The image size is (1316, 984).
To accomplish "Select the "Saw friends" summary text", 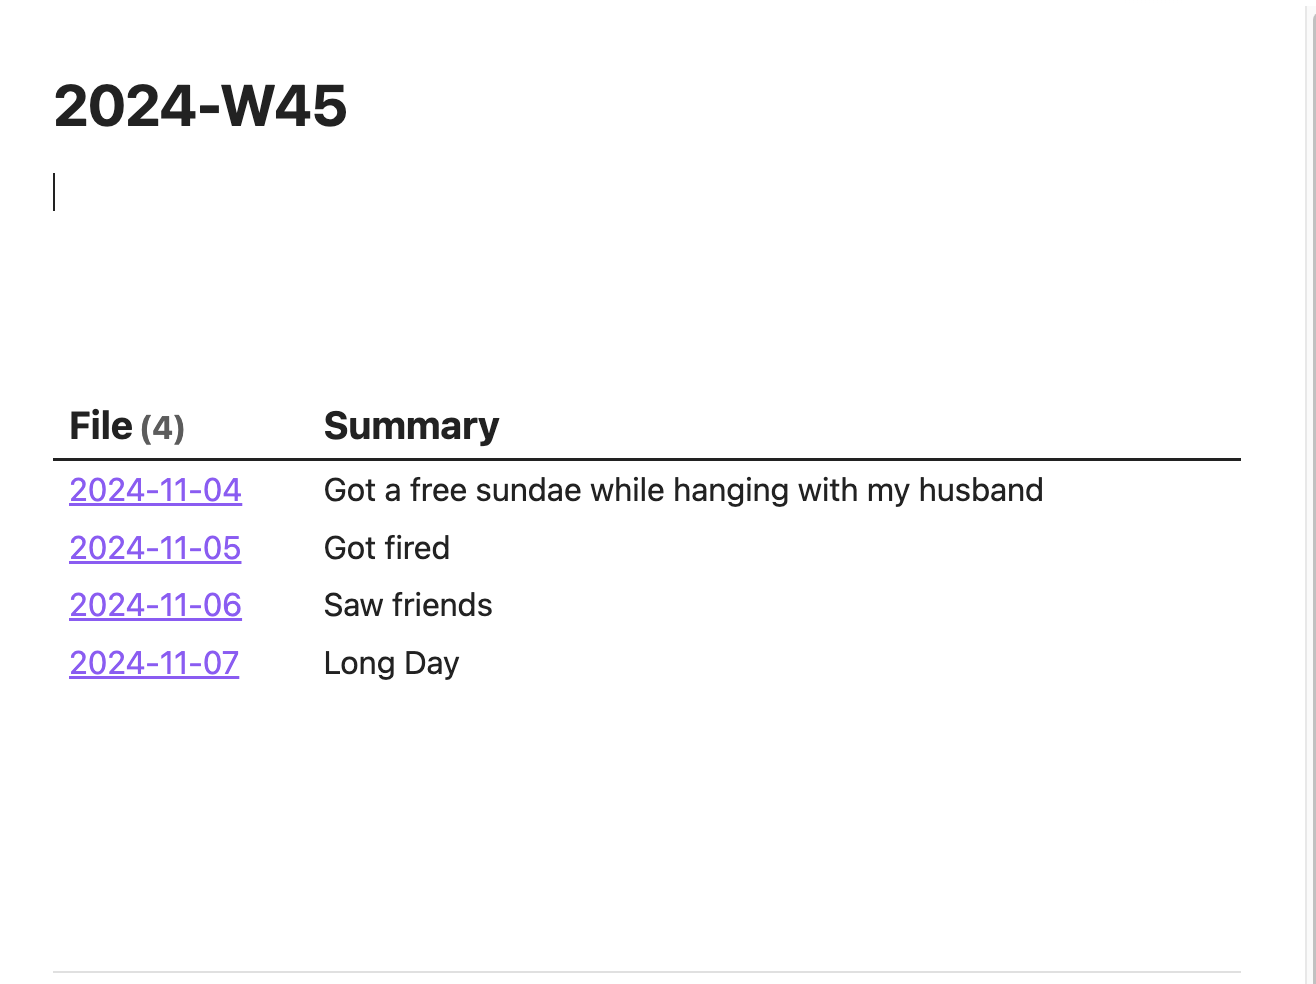I will 408,605.
